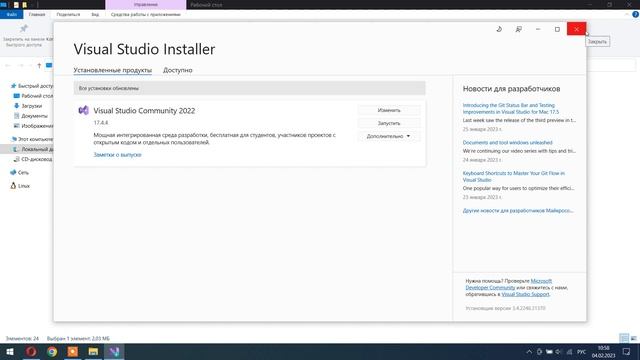Viewport: 640px width, 360px height.
Task: Select Сеть in Explorer sidebar
Action: point(19,173)
